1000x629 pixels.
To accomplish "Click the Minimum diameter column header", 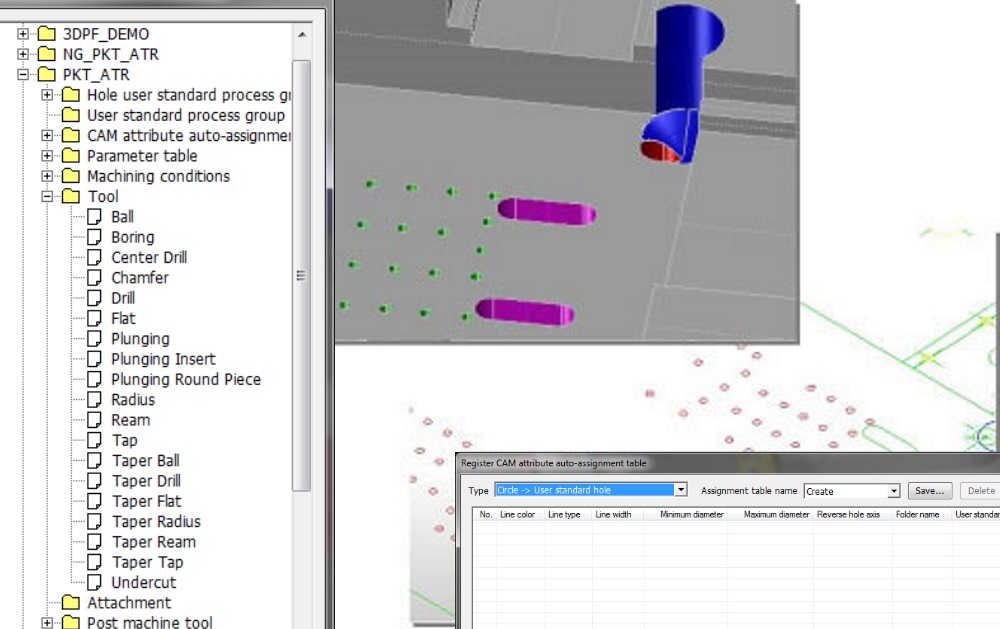I will click(691, 515).
